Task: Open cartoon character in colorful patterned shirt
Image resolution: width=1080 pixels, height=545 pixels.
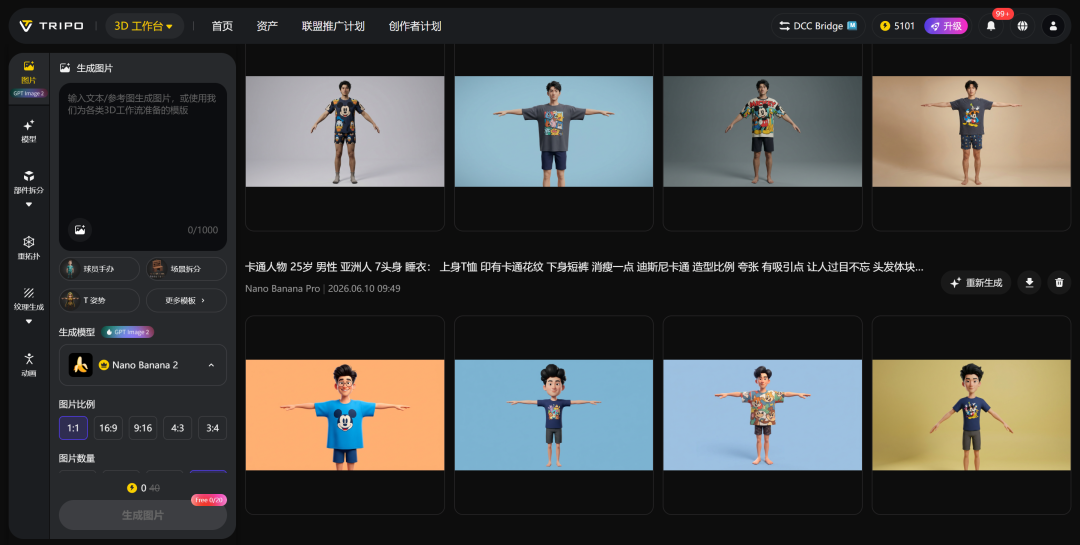Action: point(762,415)
